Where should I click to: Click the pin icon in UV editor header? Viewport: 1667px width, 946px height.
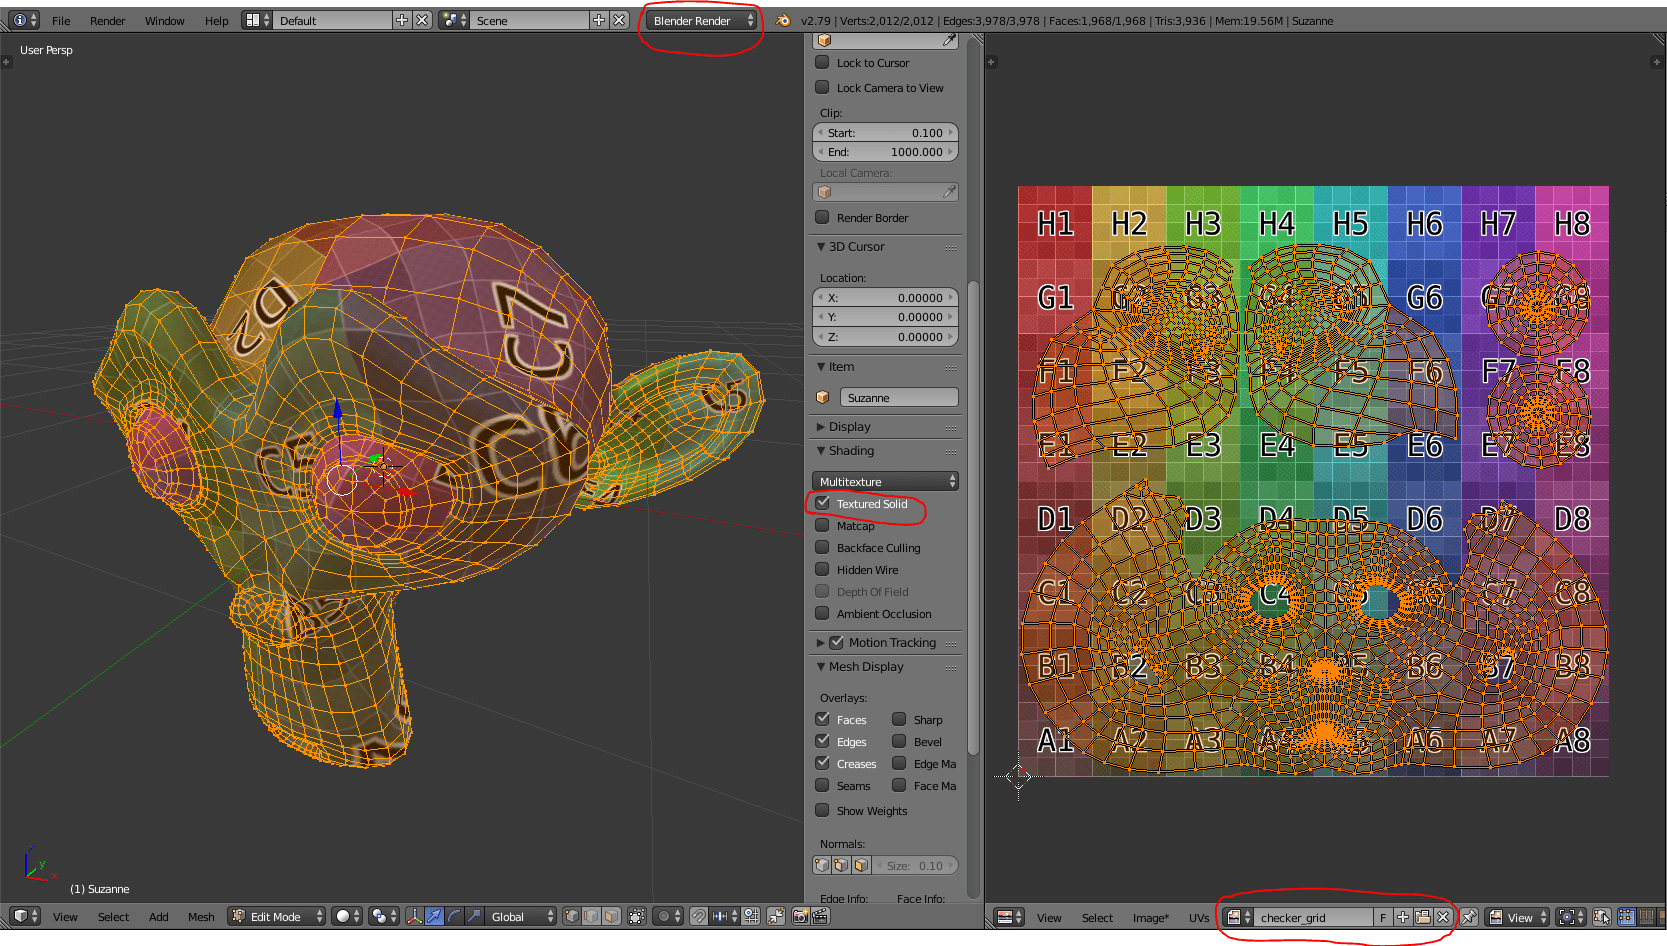[1469, 917]
